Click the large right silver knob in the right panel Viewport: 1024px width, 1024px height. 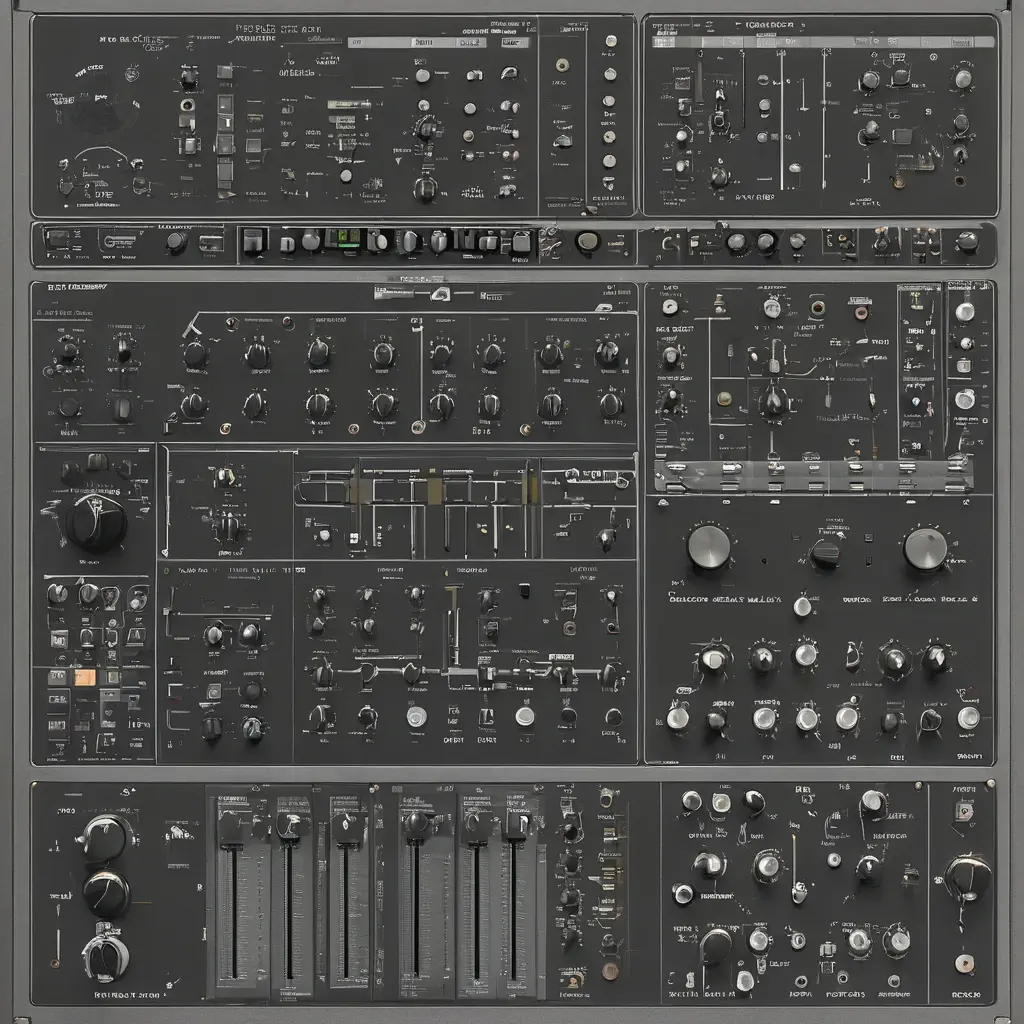pyautogui.click(x=925, y=549)
